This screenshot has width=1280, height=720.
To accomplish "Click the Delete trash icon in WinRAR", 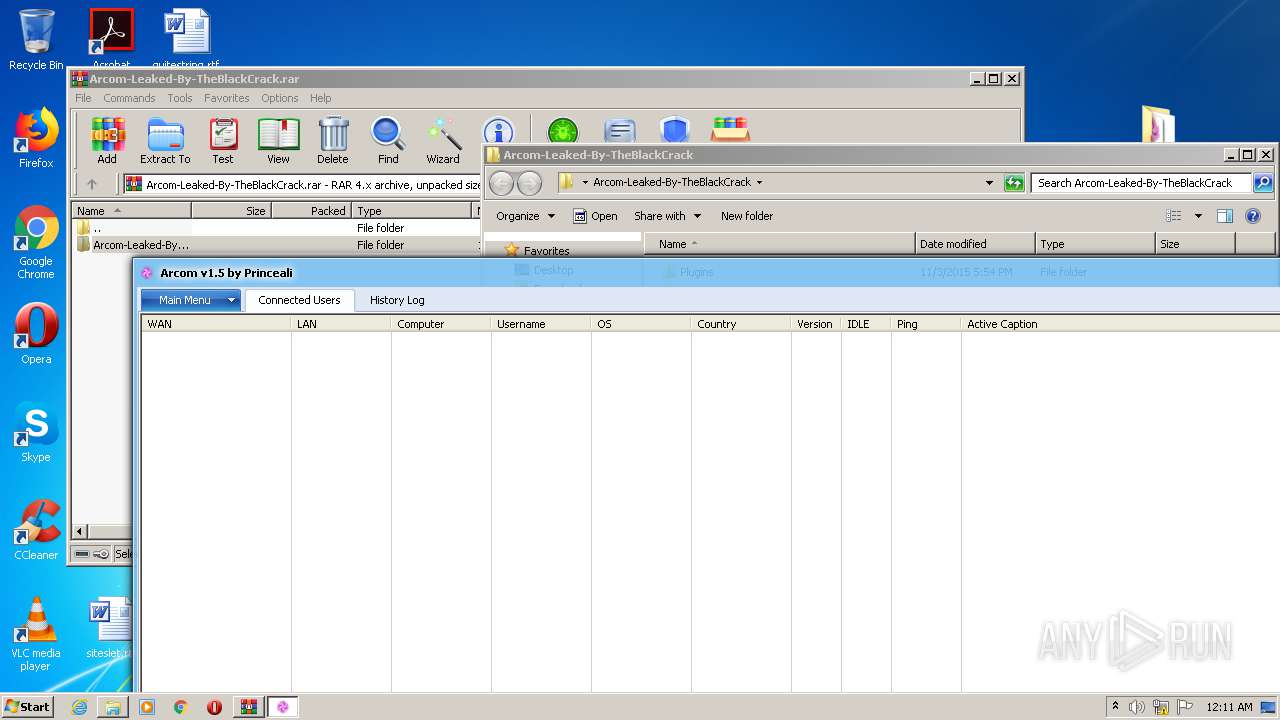I will pos(333,140).
